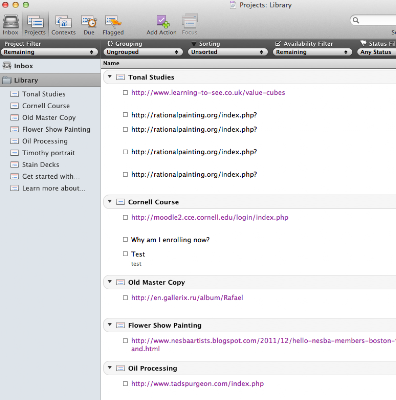
Task: Select the Tonal Studies heading text
Action: pos(151,77)
